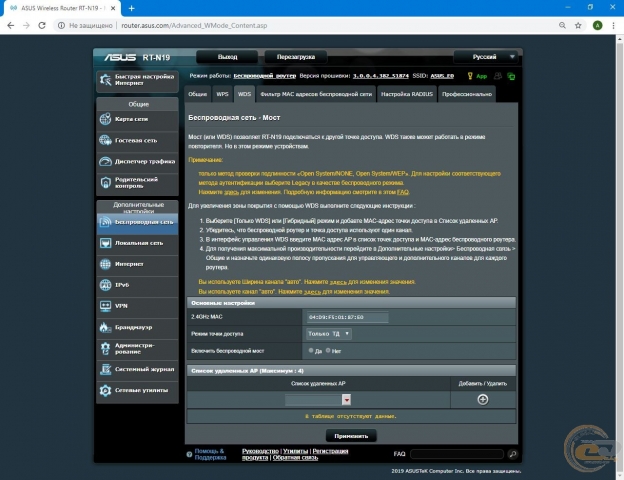Open Traffic Manager (Диспетчер трафика) icon

coord(105,161)
